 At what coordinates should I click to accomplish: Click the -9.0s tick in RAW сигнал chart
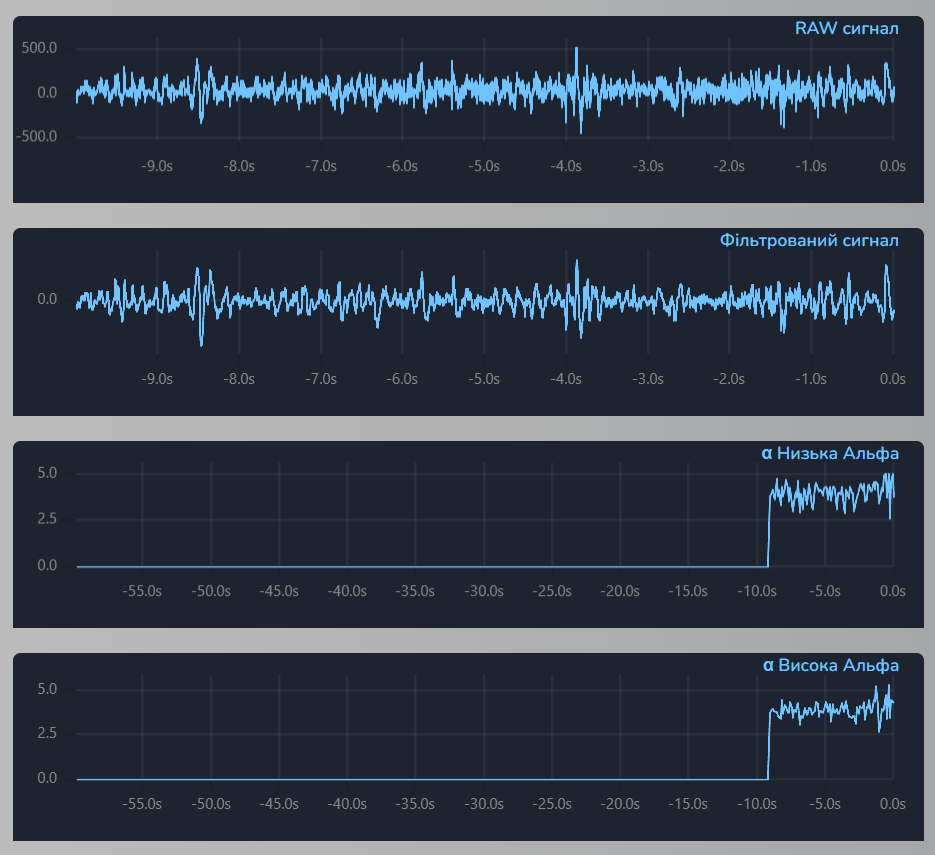click(x=157, y=167)
